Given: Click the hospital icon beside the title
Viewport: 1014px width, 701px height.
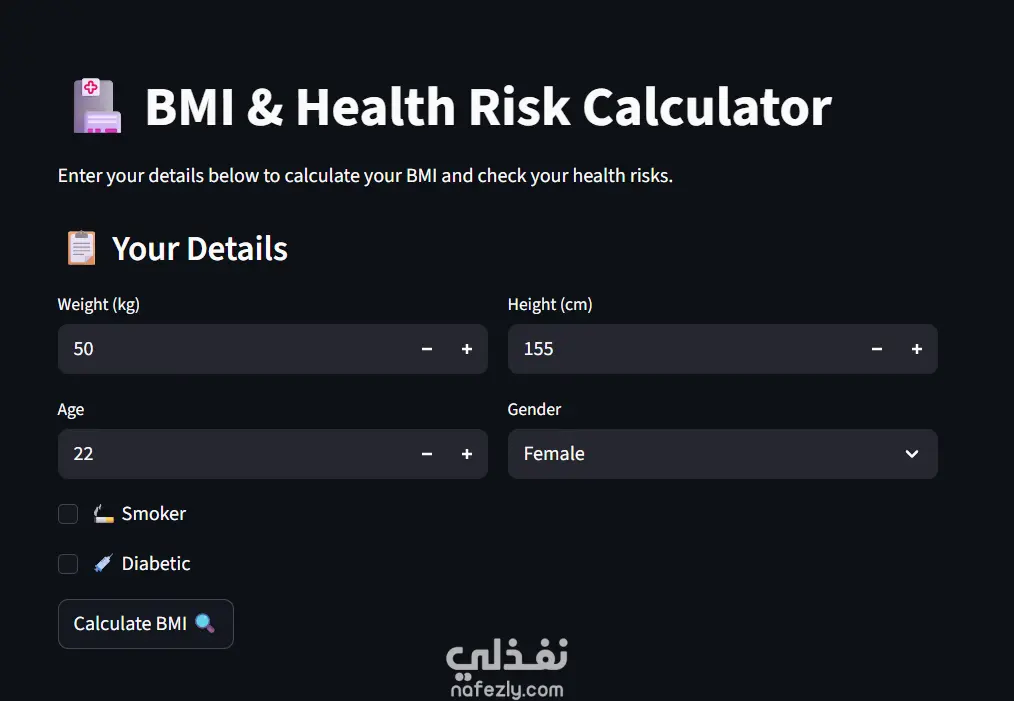Looking at the screenshot, I should (97, 107).
